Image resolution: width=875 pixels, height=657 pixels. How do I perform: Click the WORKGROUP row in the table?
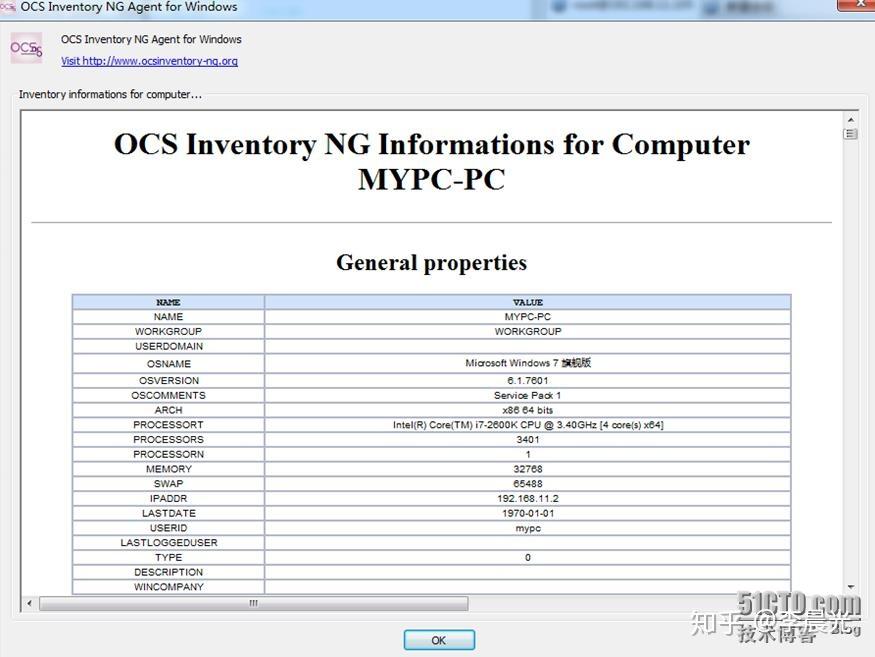(527, 331)
